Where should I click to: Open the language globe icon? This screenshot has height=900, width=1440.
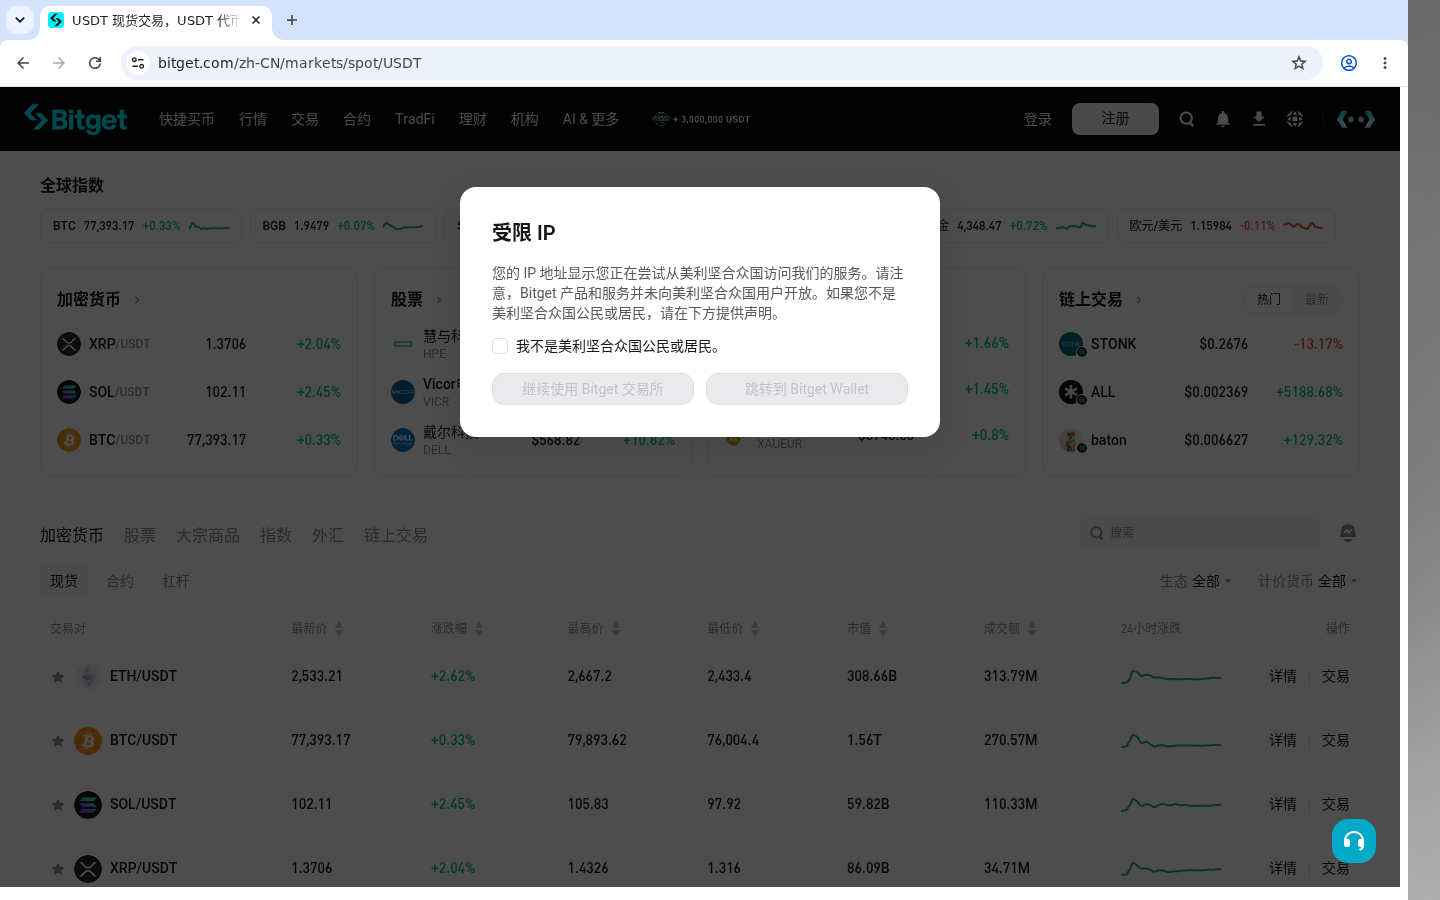click(x=1295, y=119)
